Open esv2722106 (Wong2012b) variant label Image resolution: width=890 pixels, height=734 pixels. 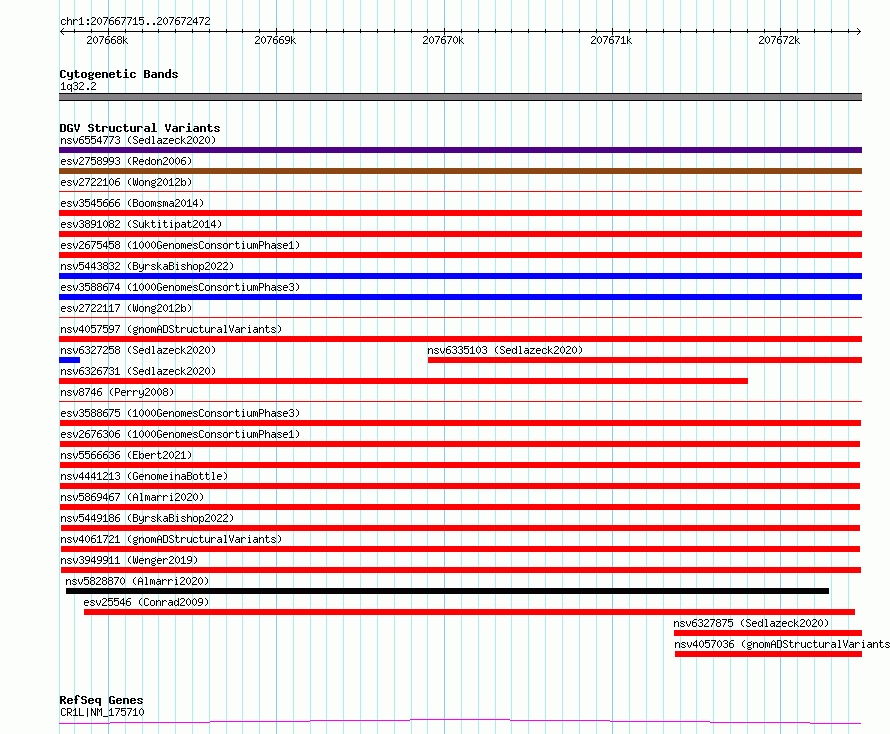[126, 182]
